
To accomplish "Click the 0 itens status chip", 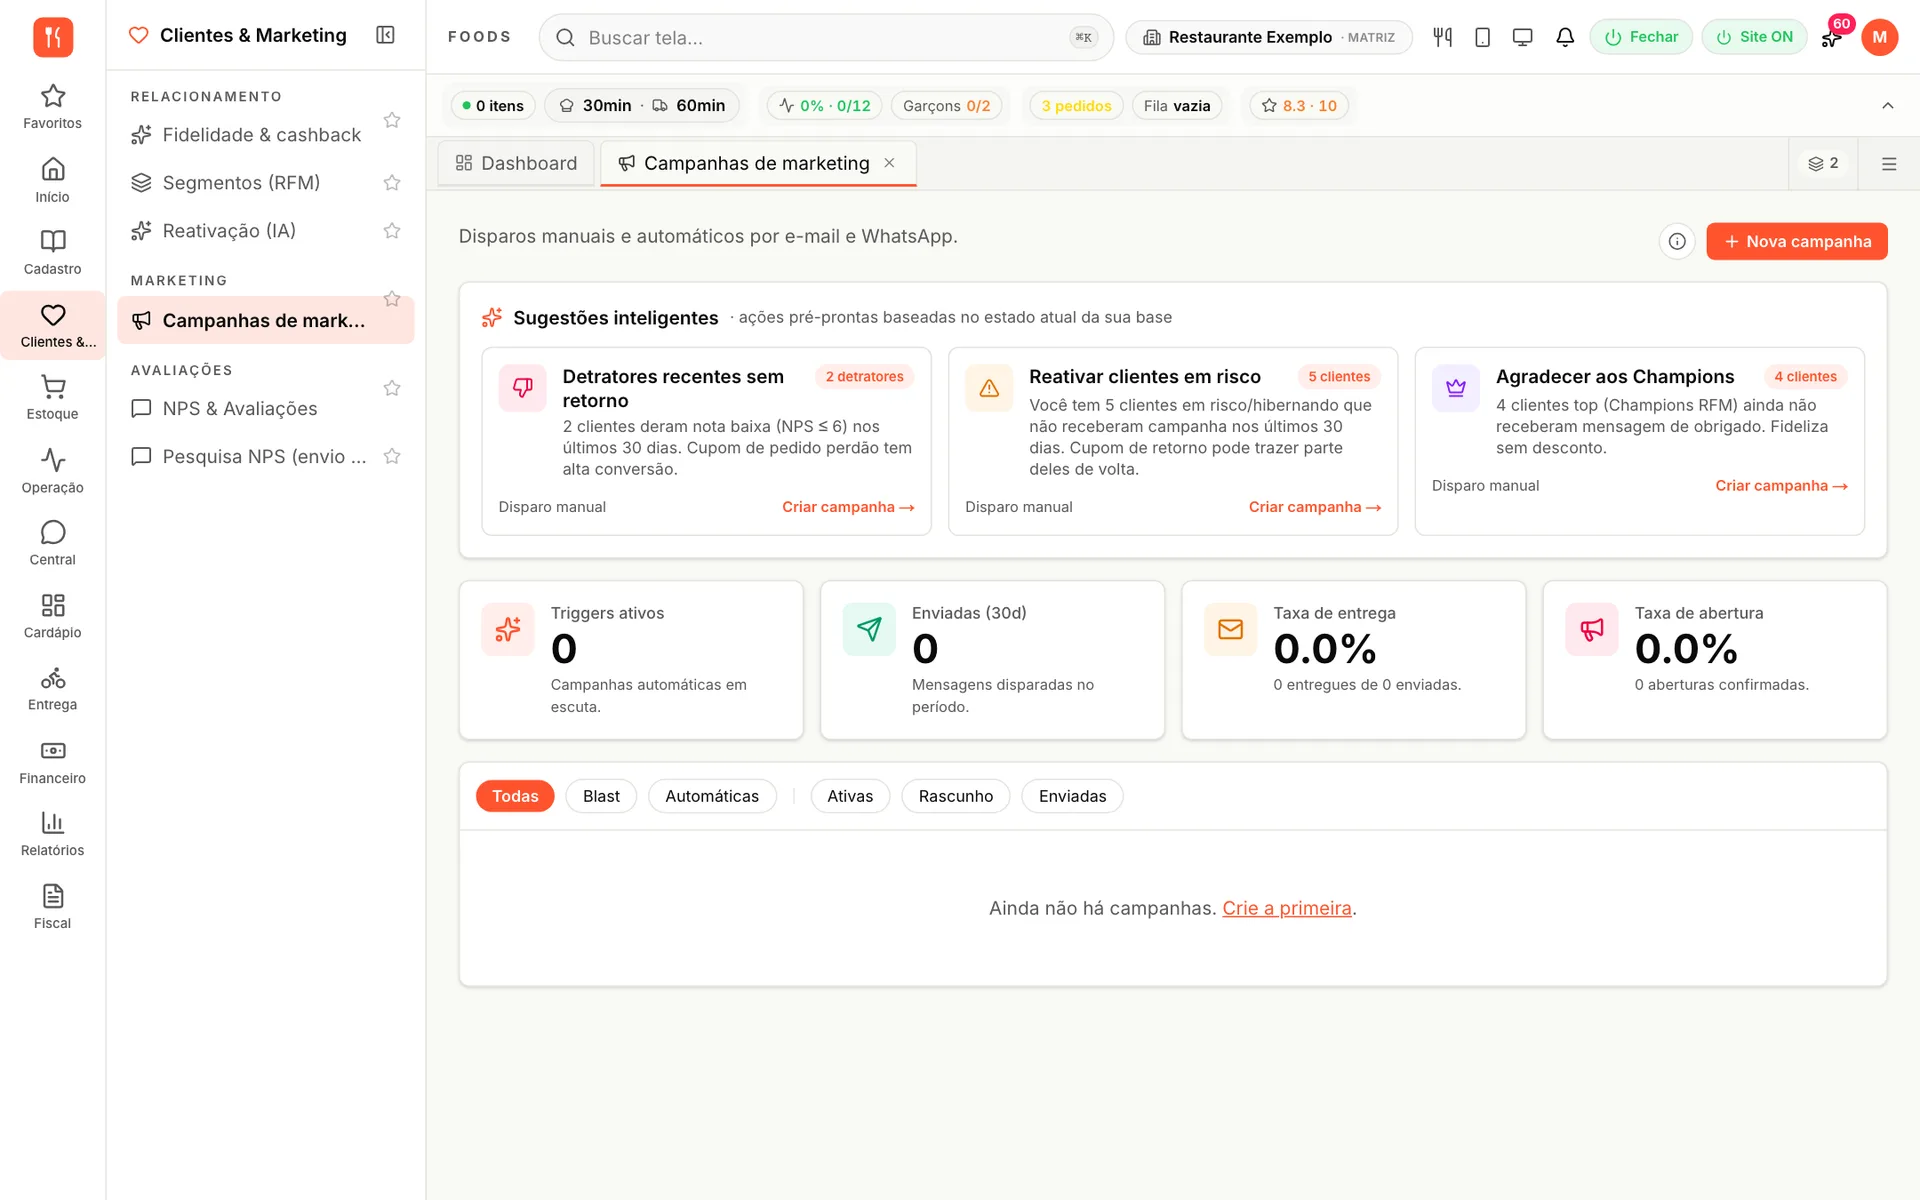I will coord(493,105).
